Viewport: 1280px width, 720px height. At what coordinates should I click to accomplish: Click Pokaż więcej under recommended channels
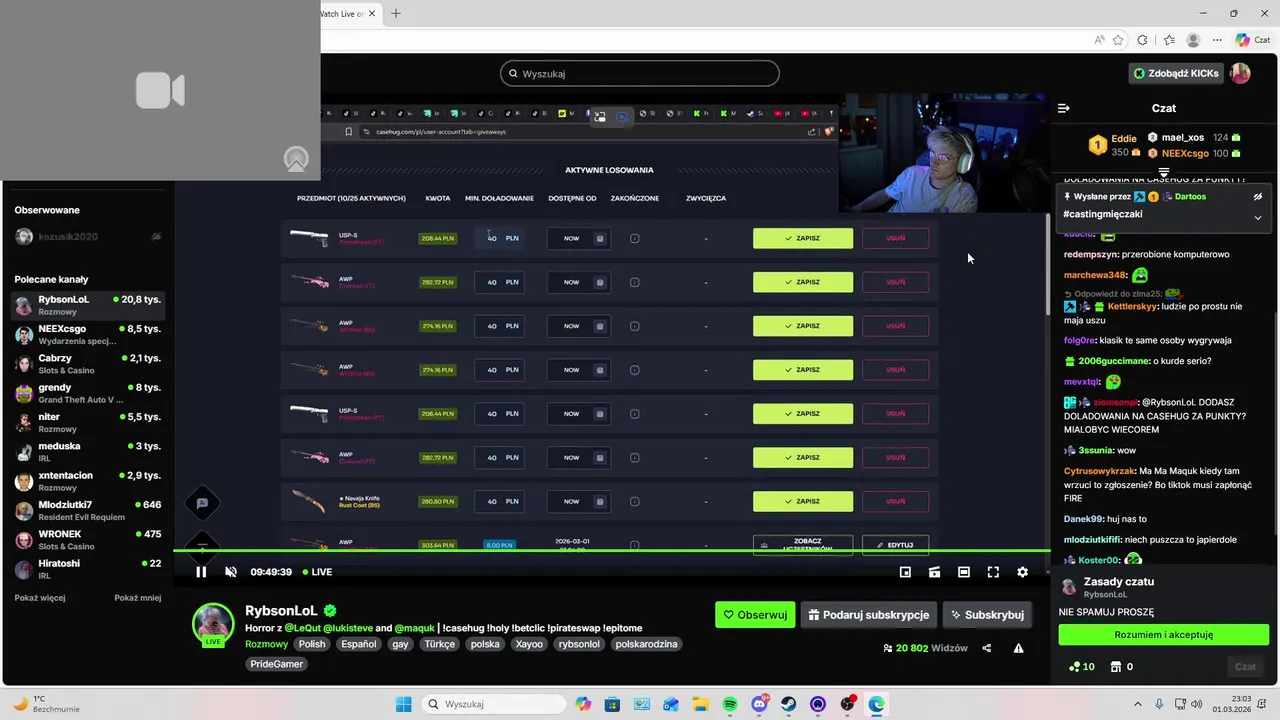click(40, 598)
